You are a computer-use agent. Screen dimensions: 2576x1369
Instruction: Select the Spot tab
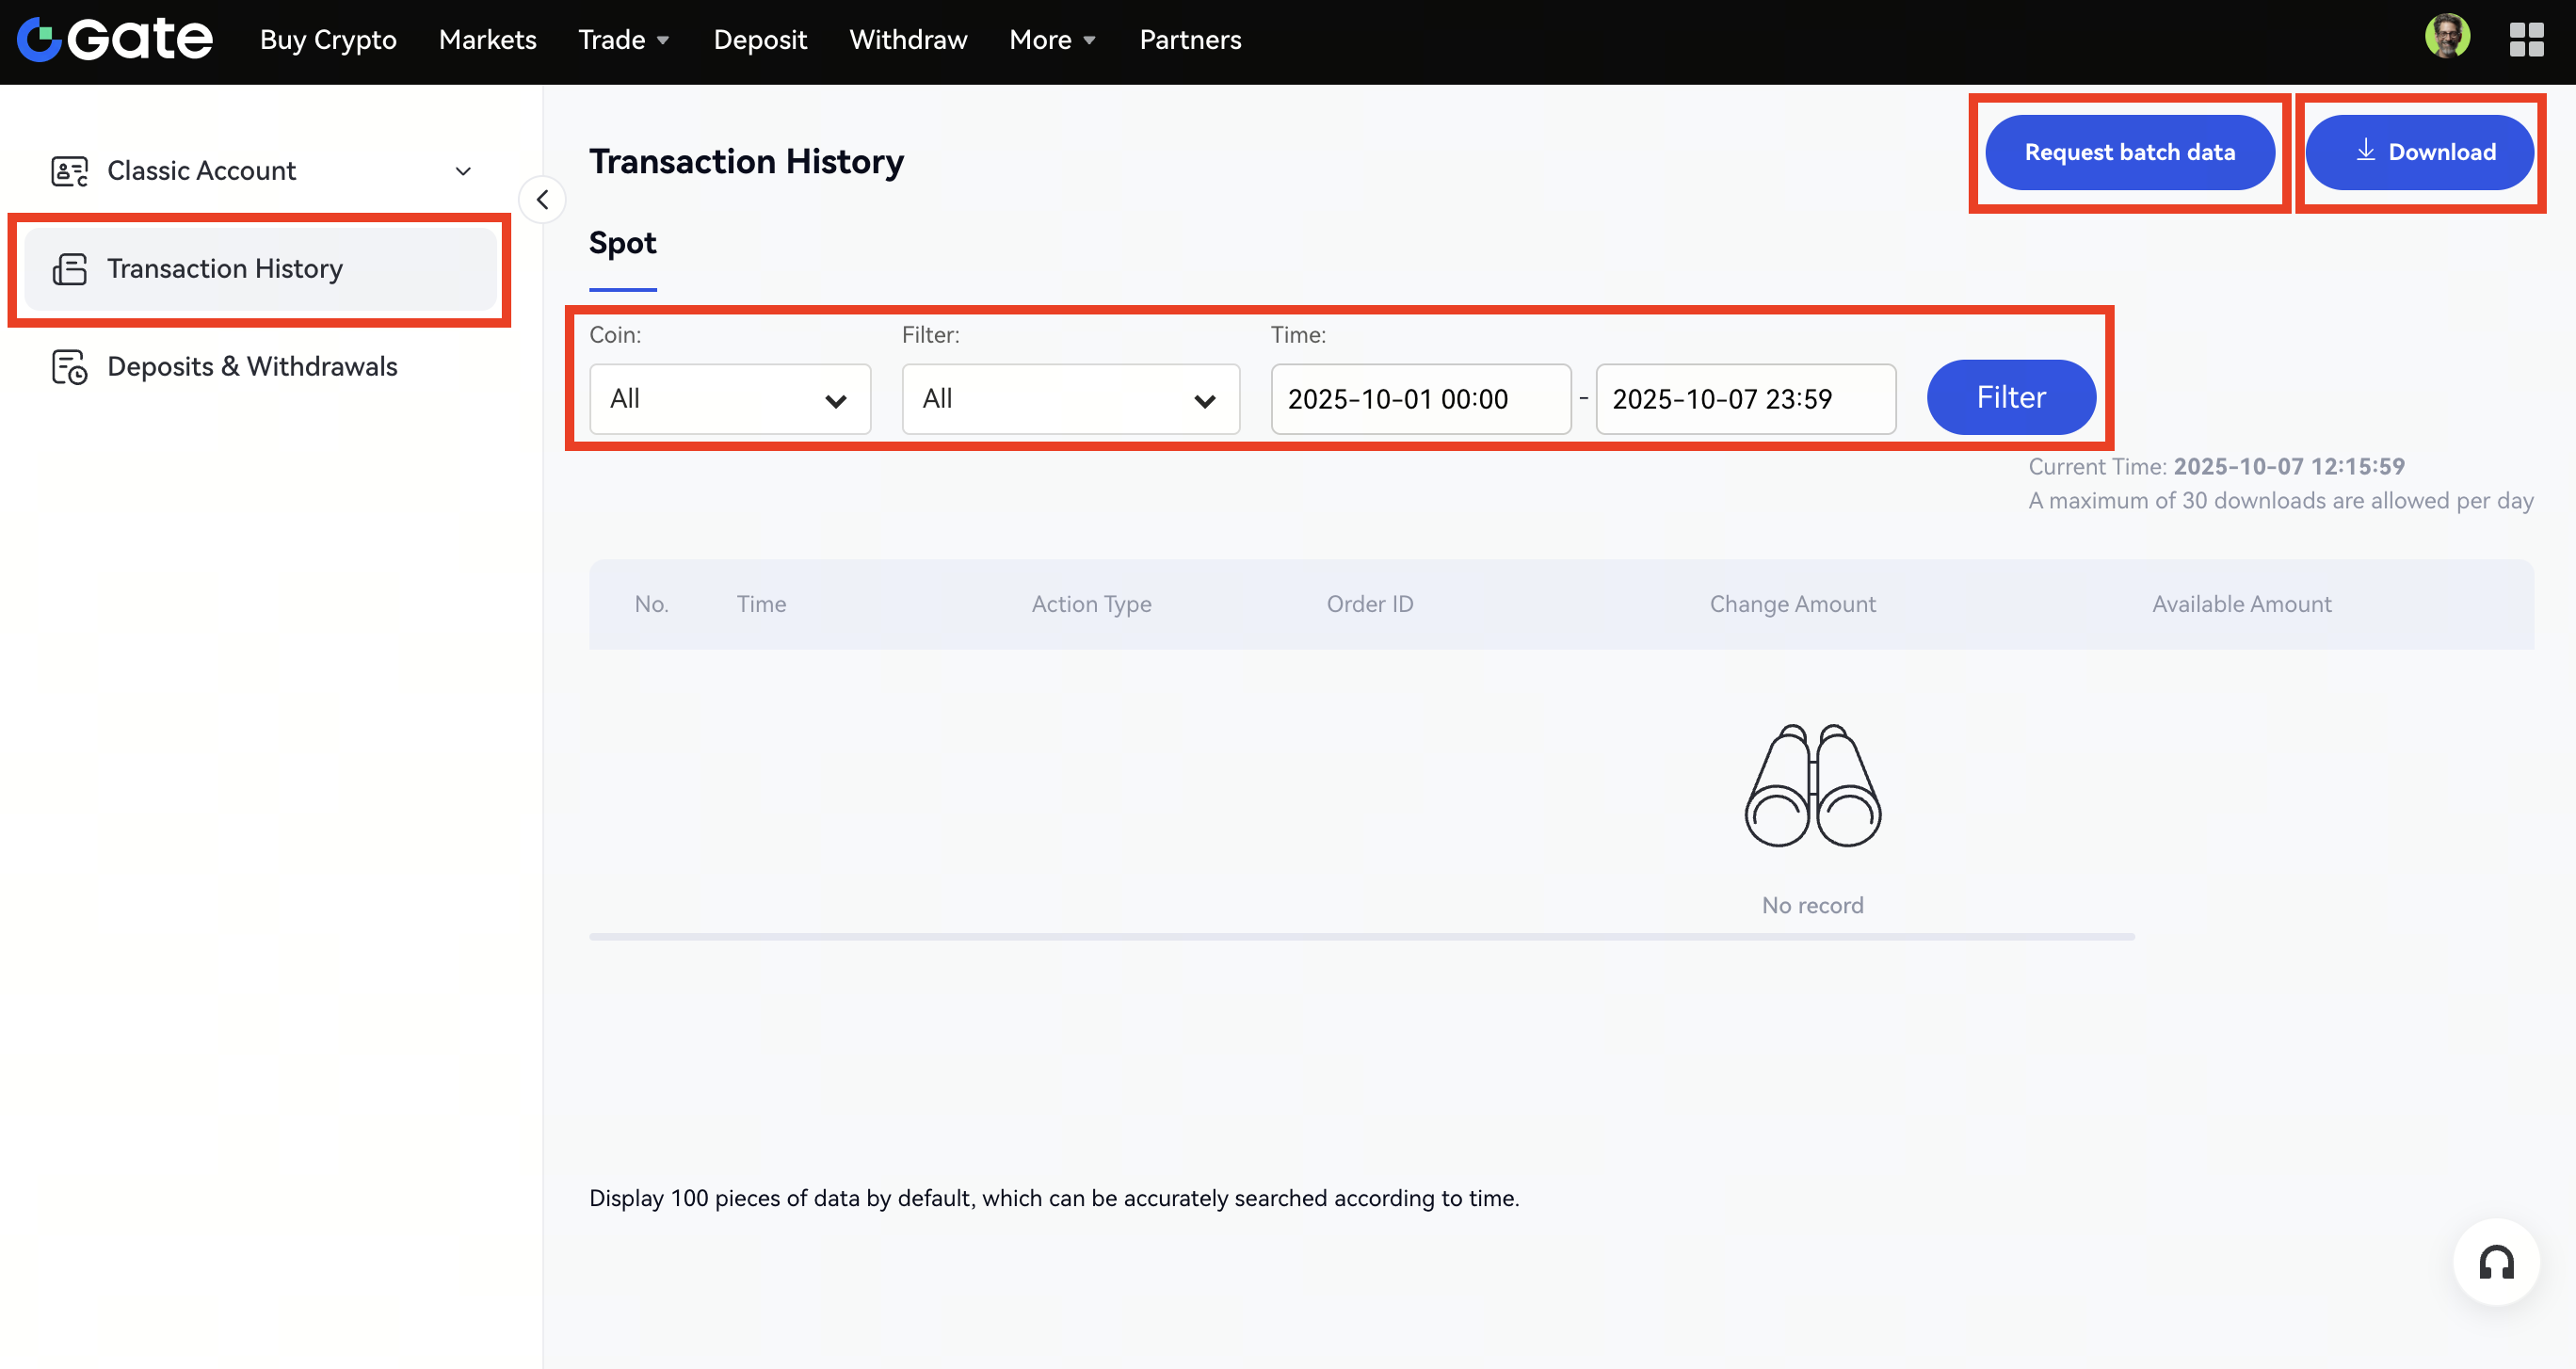622,243
